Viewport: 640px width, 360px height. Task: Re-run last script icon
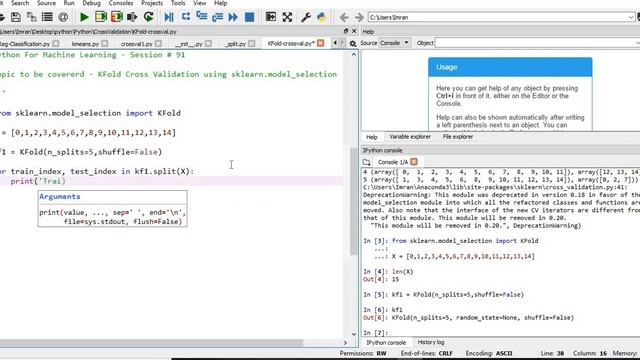[149, 17]
